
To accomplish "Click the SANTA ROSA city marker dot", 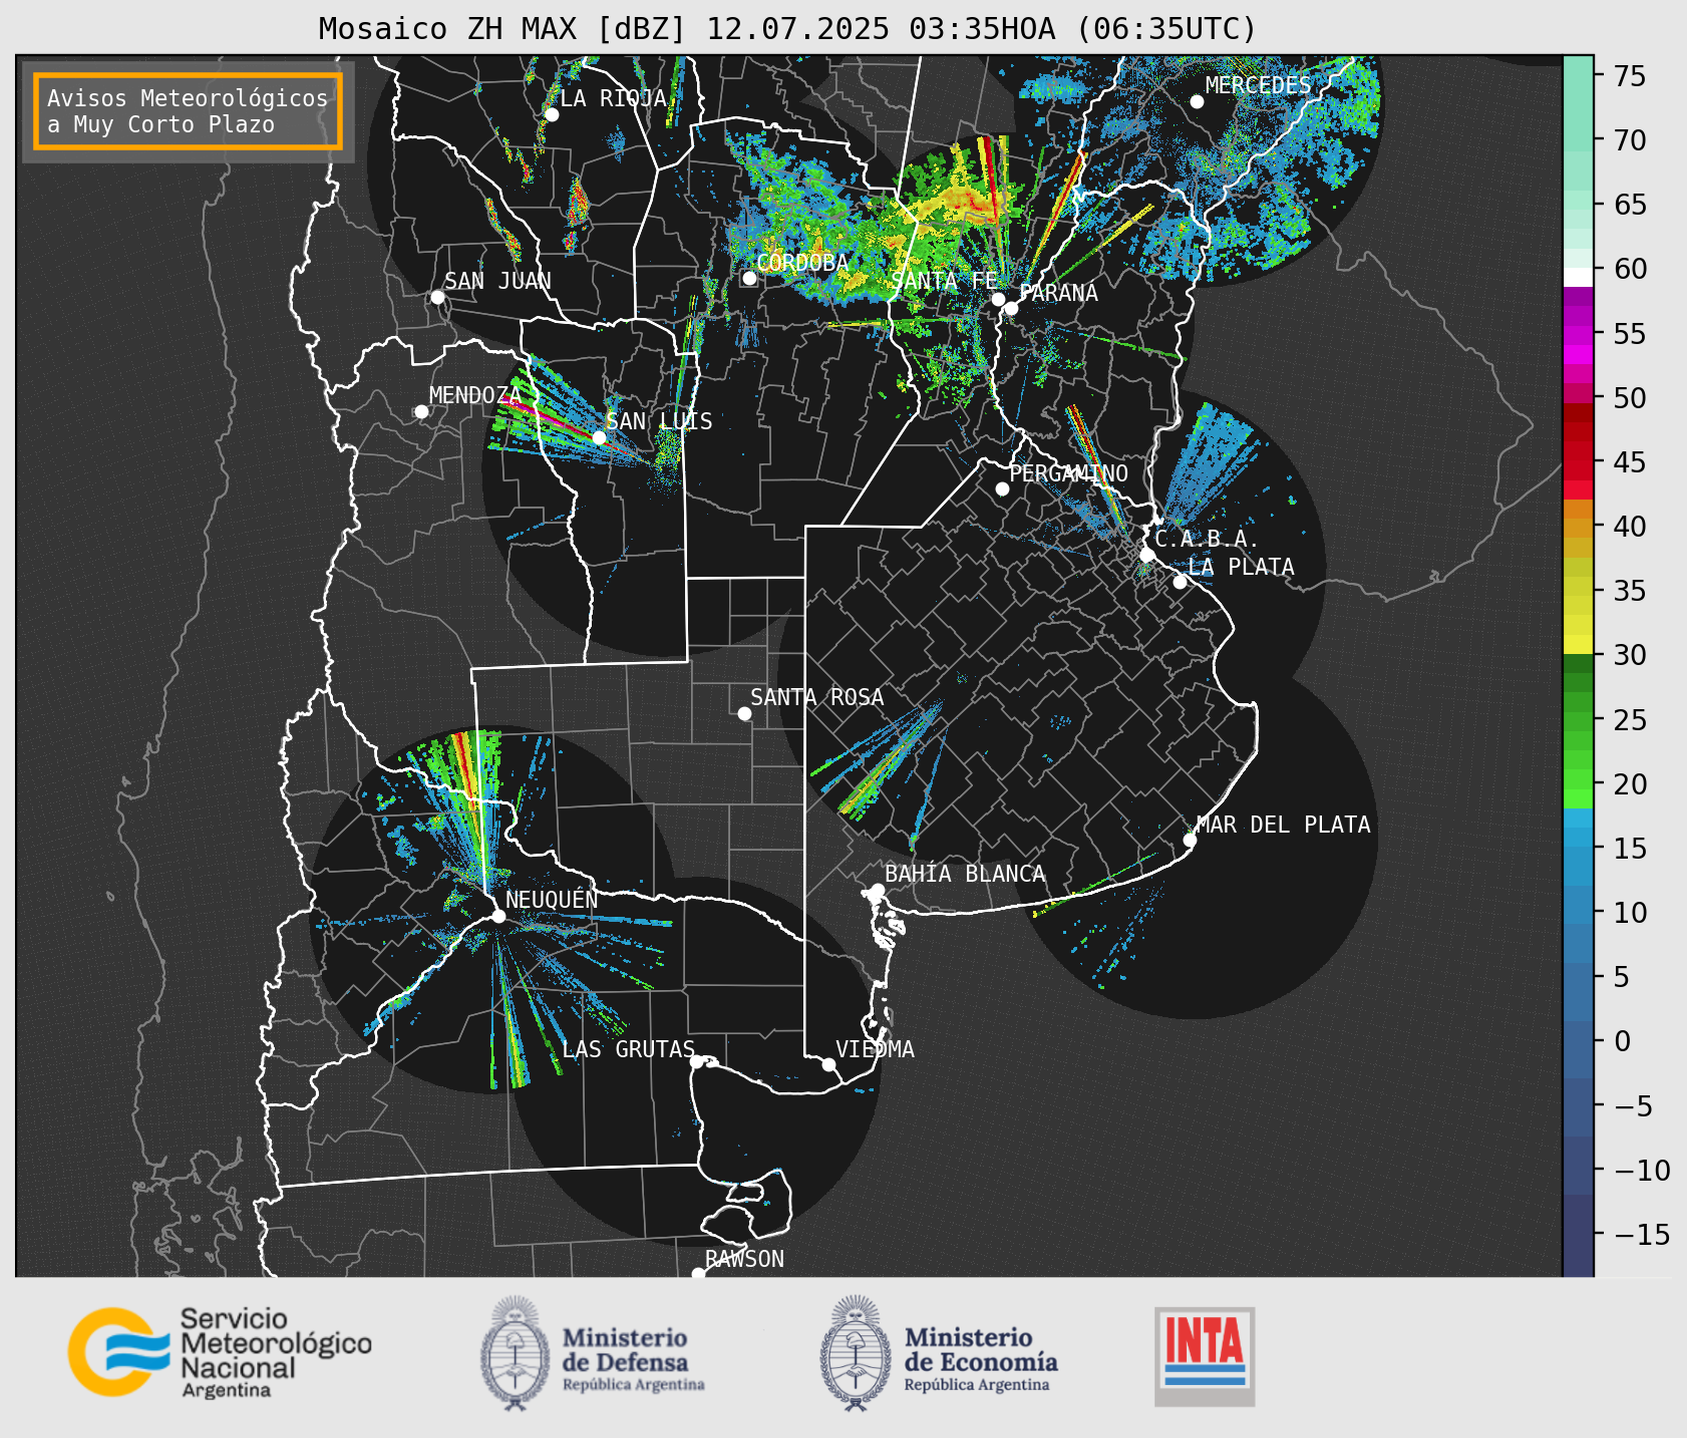I will click(744, 713).
